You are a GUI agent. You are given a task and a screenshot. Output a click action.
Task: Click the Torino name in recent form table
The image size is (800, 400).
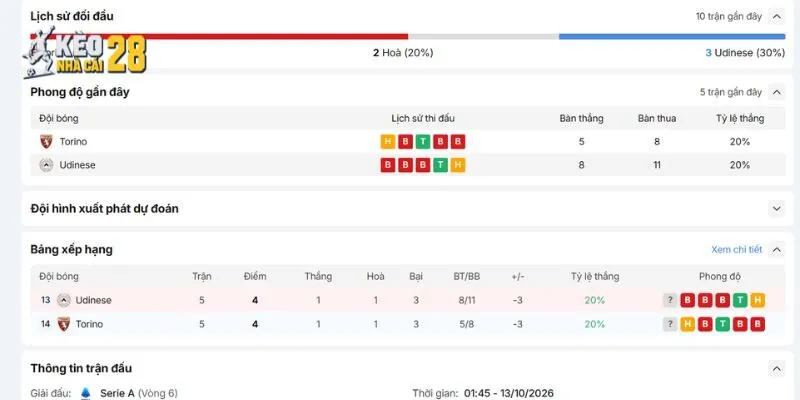pyautogui.click(x=73, y=142)
